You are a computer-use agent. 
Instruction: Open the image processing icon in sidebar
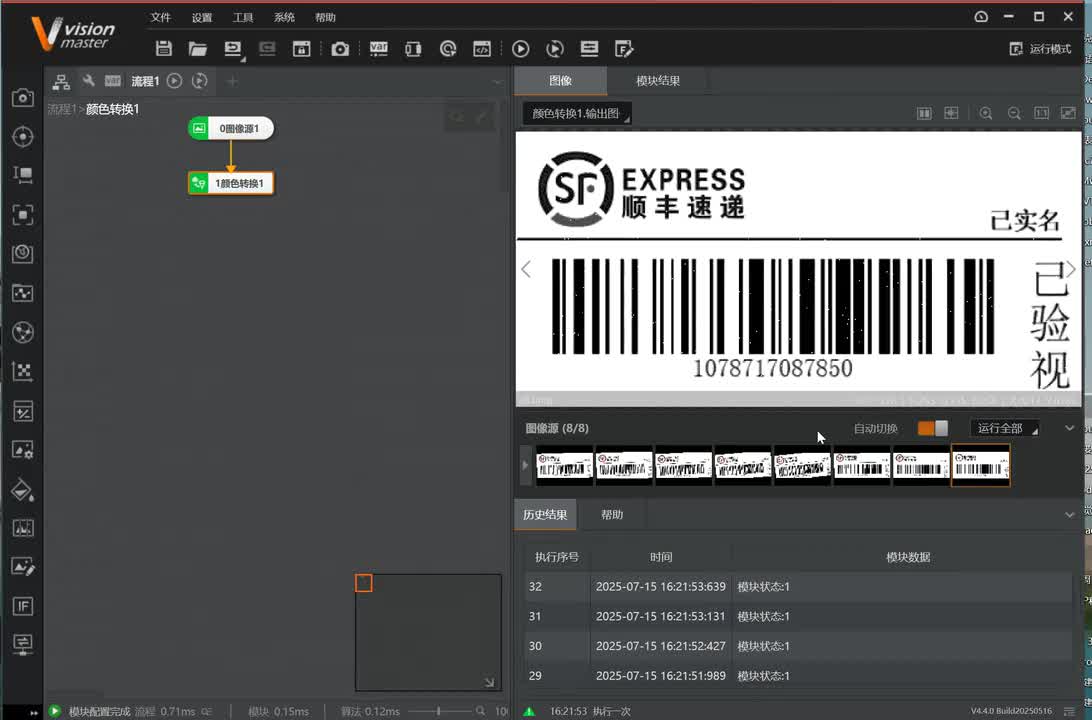(23, 450)
